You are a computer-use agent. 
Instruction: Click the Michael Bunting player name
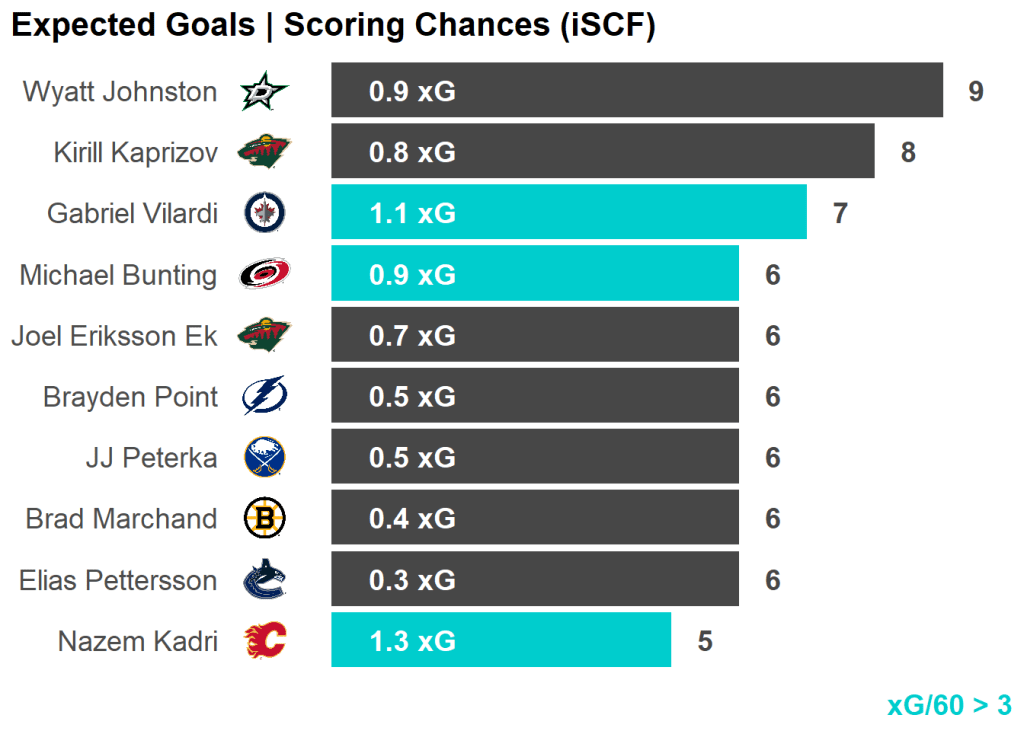coord(118,275)
